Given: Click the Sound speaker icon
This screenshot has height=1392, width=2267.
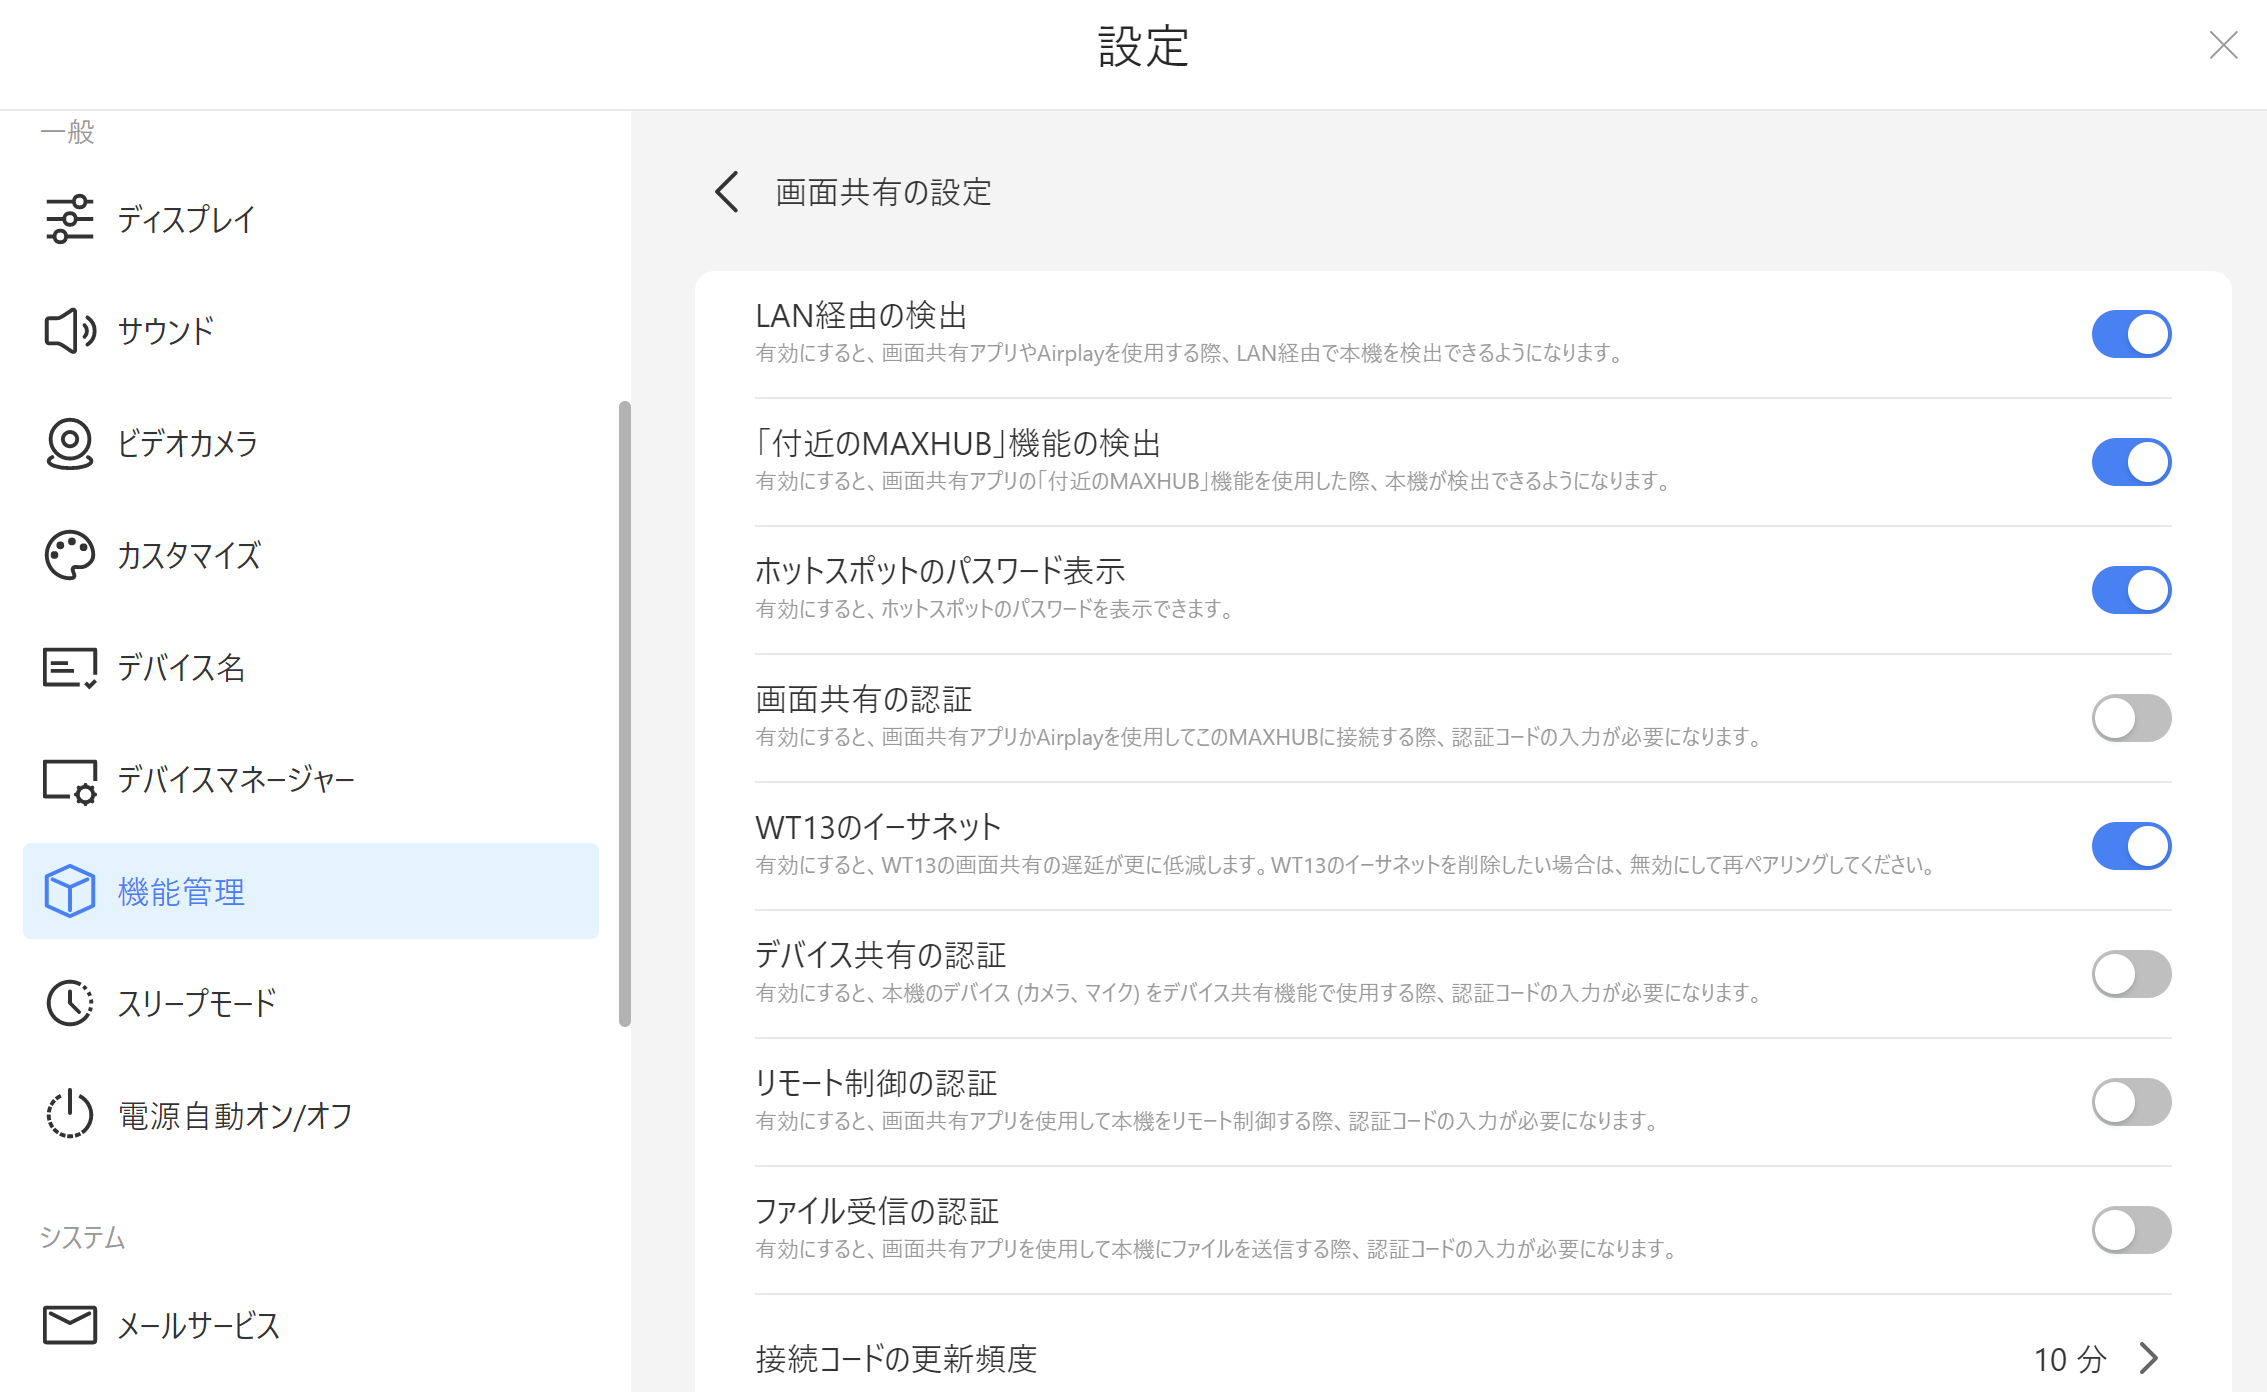Looking at the screenshot, I should click(69, 331).
